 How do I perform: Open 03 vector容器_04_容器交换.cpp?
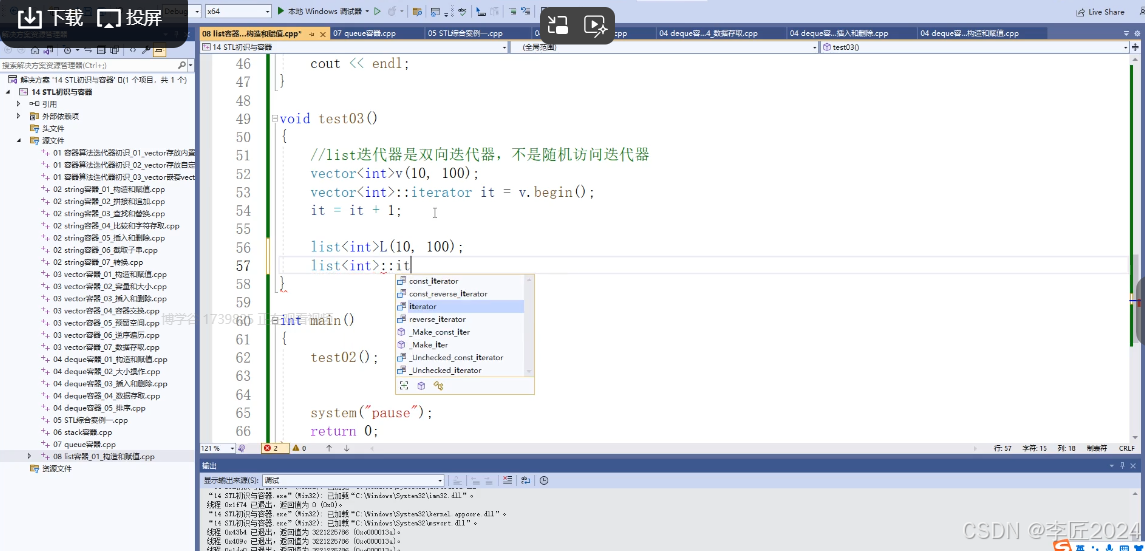107,310
